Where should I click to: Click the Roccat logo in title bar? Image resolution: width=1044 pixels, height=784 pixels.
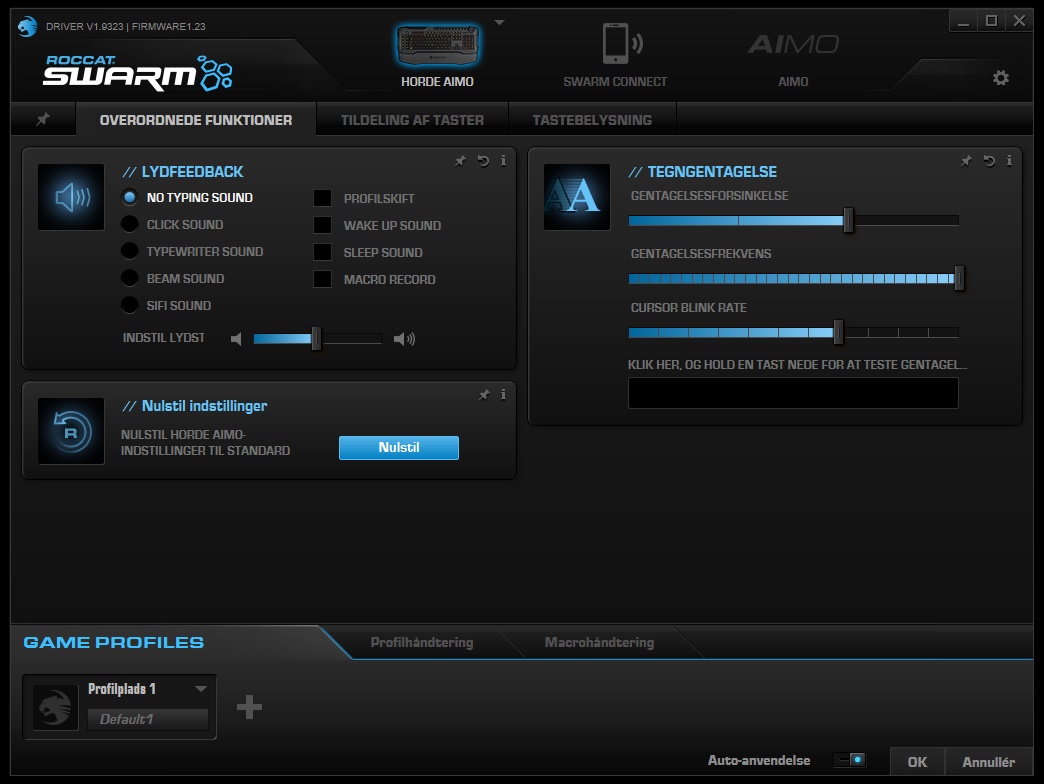[x=27, y=27]
